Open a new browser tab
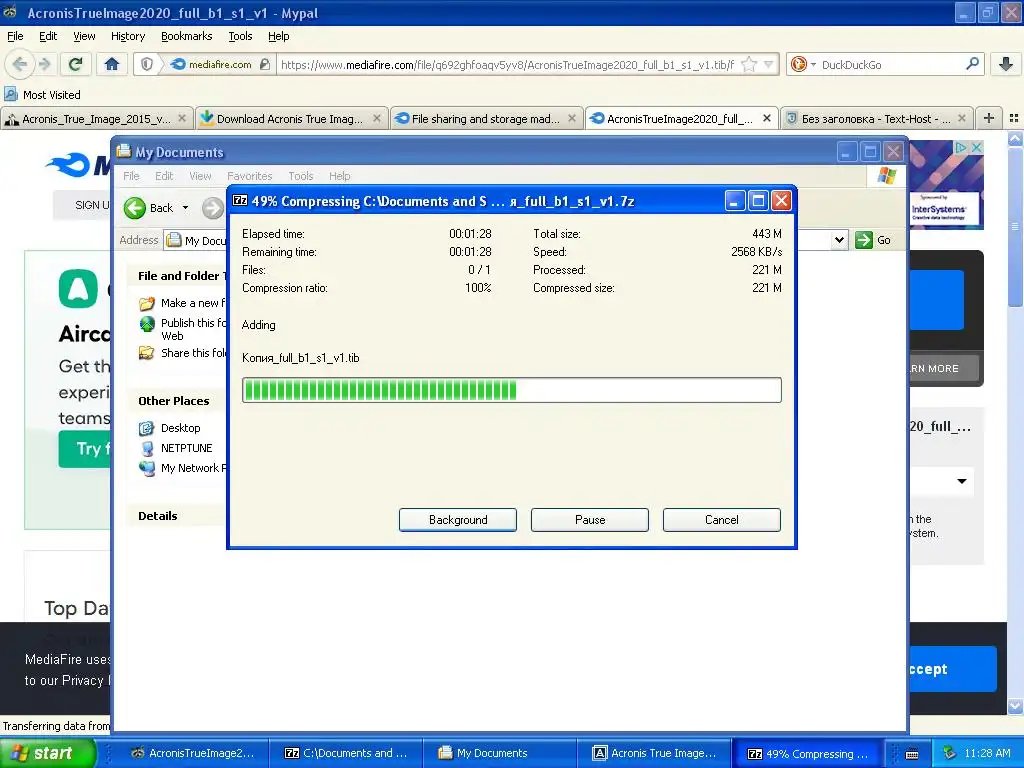The image size is (1024, 768). coord(989,118)
